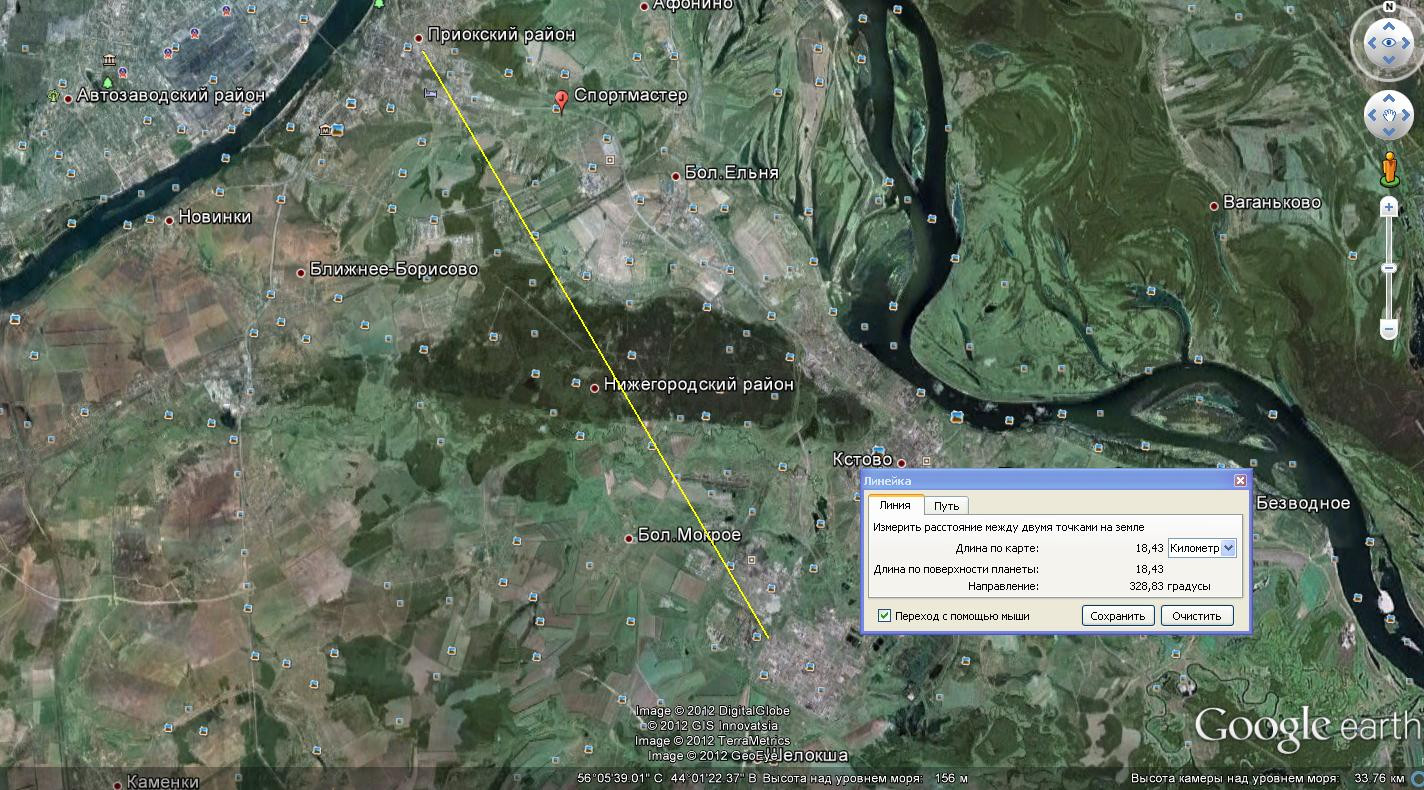This screenshot has height=790, width=1424.
Task: Zoom out with the bottom minus button
Action: (x=1389, y=328)
